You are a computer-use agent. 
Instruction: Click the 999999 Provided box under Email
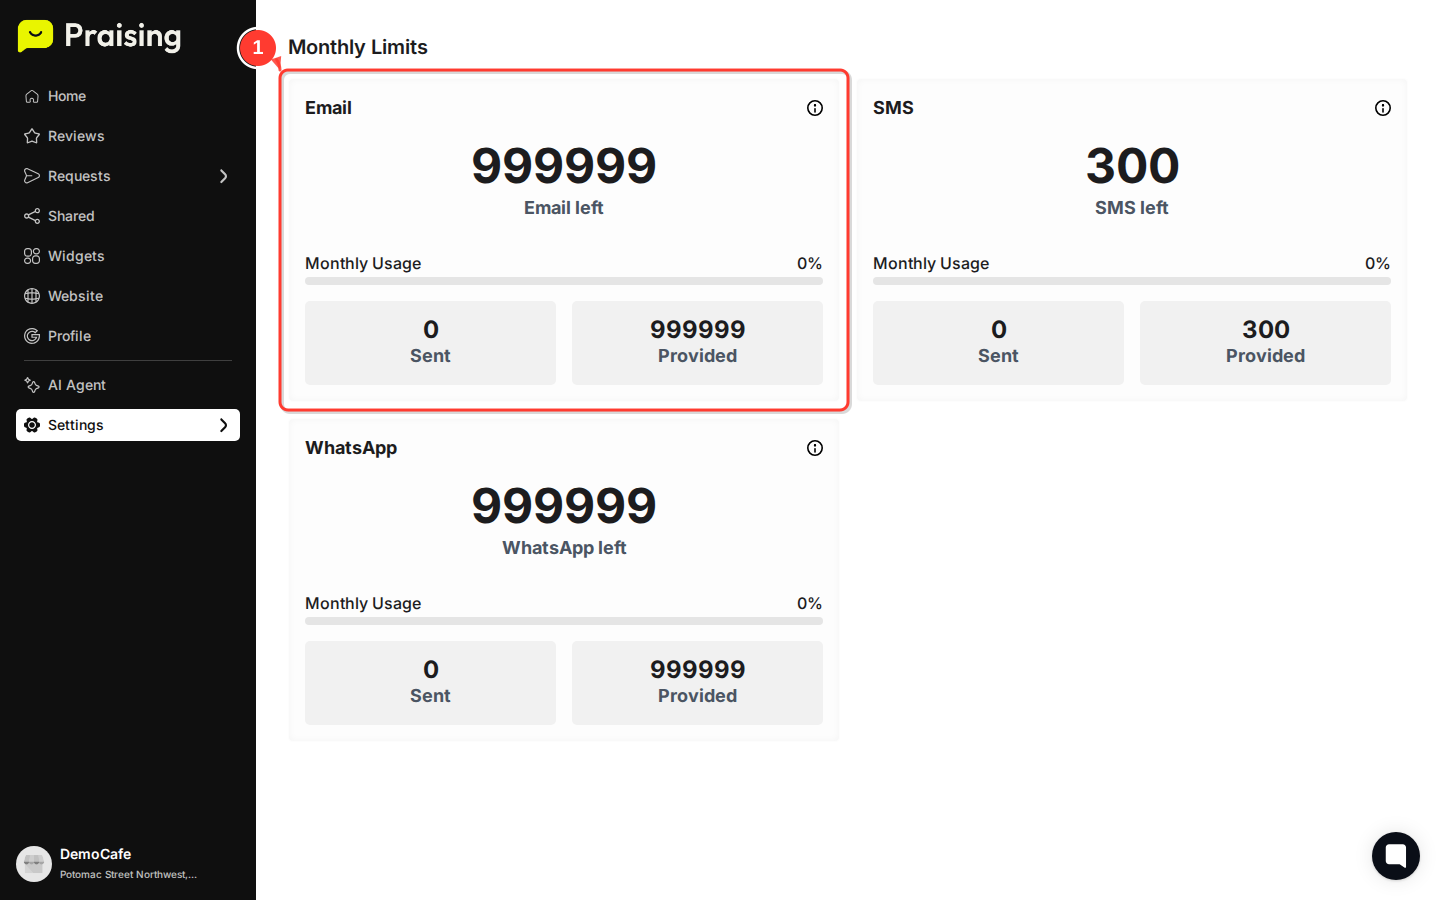[x=697, y=342]
